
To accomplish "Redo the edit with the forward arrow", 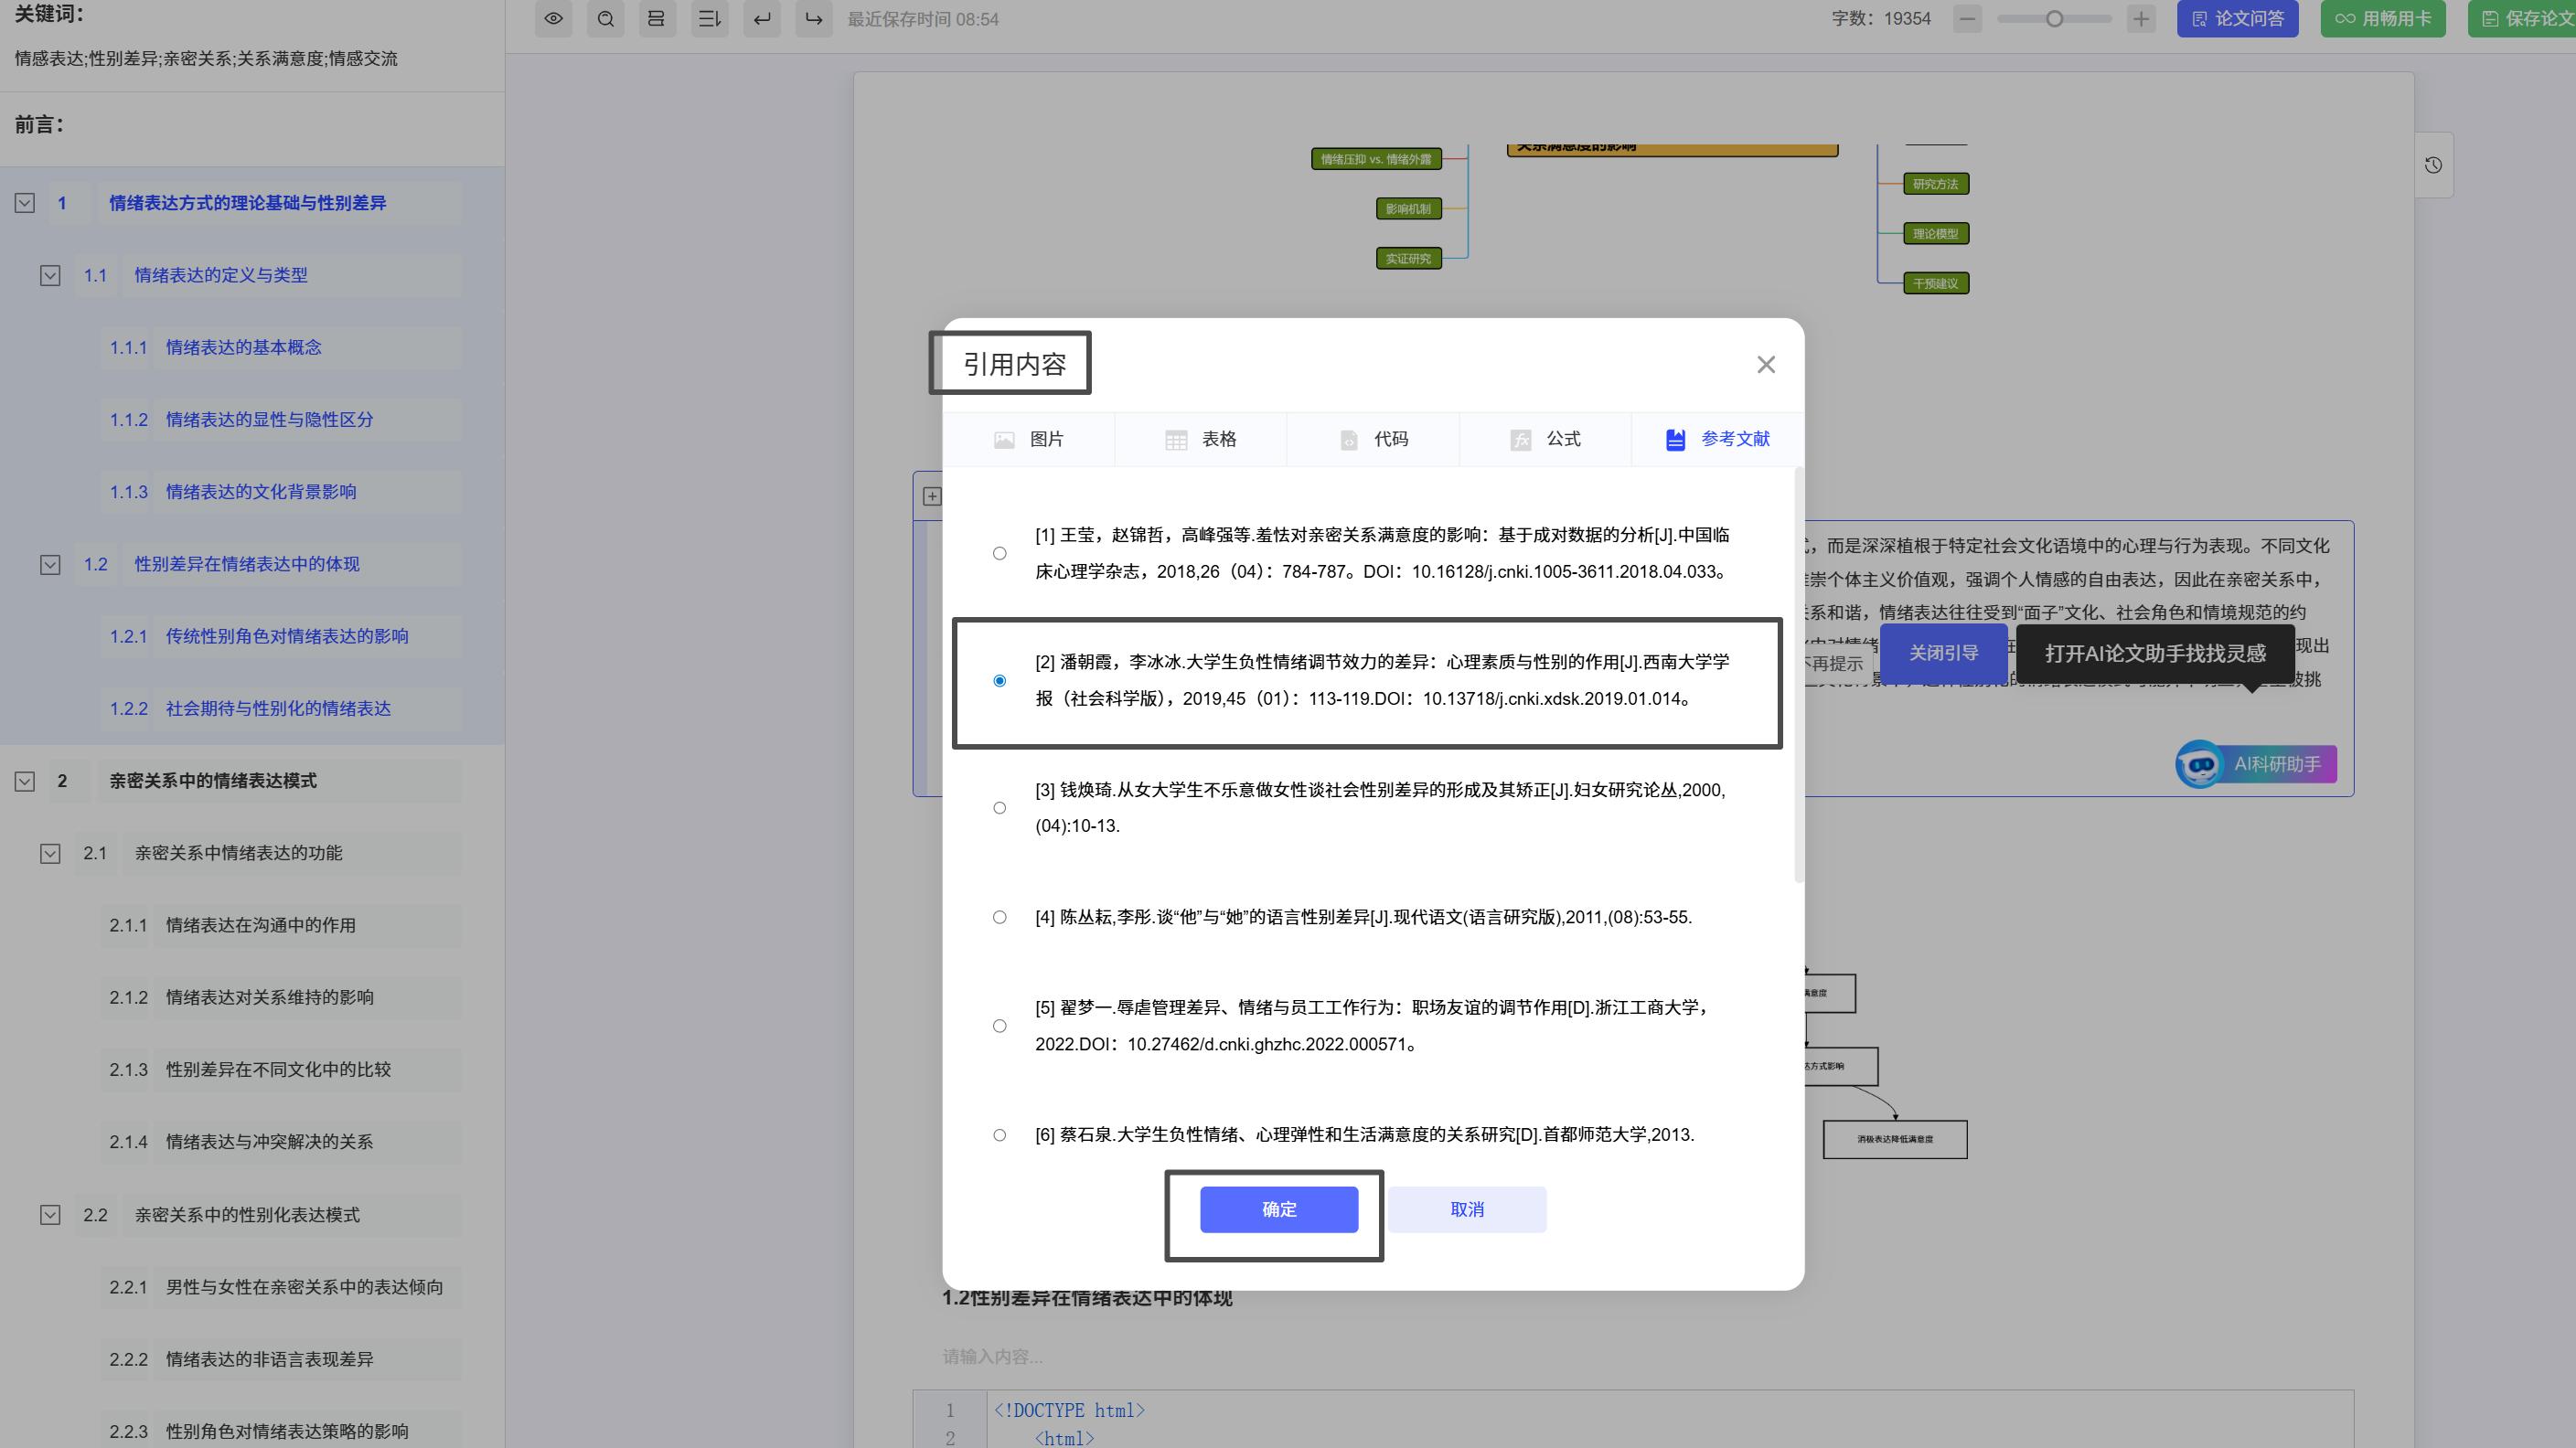I will coord(813,18).
